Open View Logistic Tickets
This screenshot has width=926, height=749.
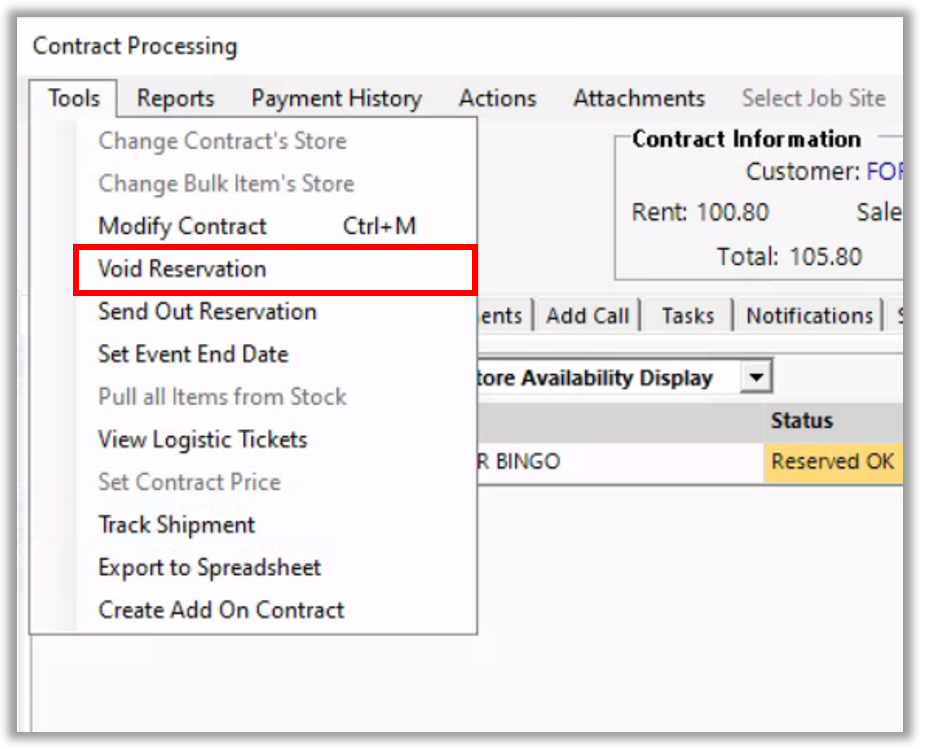coord(202,439)
